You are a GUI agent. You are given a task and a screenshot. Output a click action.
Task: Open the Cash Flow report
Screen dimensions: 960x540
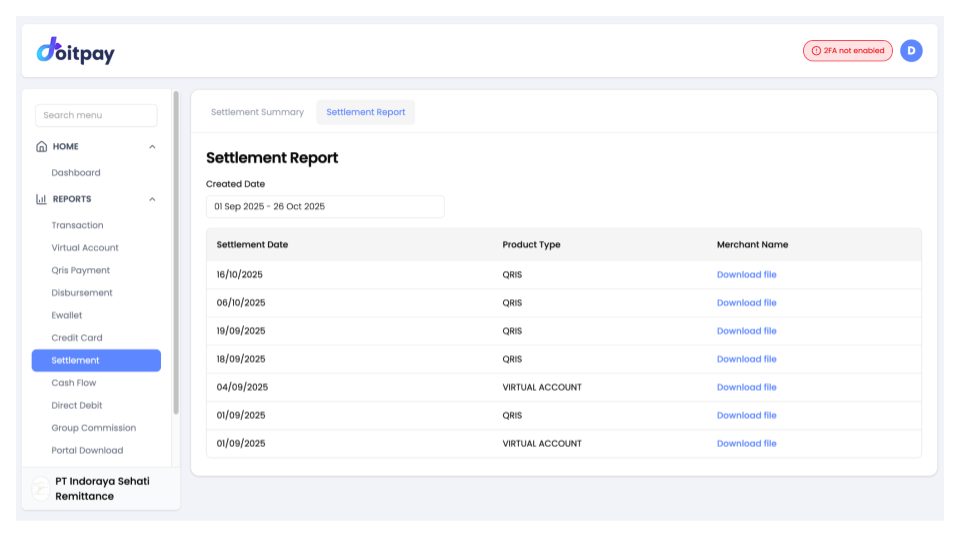(74, 383)
